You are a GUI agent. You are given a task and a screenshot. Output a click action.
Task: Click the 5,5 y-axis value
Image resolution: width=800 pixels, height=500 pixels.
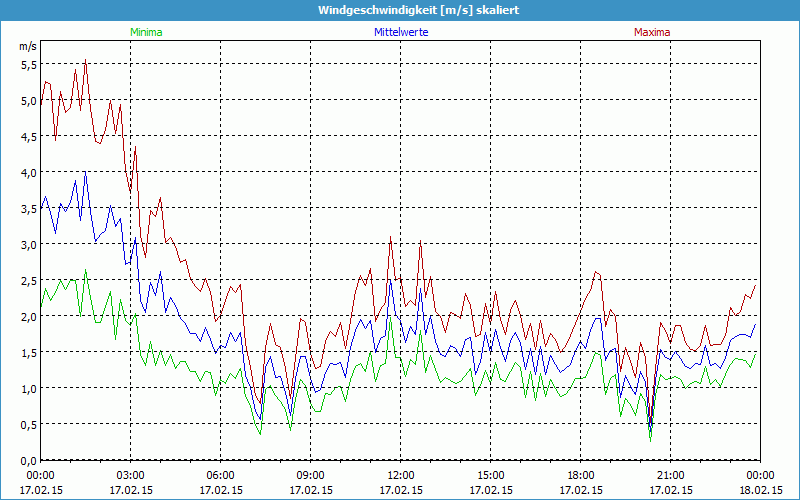(29, 64)
